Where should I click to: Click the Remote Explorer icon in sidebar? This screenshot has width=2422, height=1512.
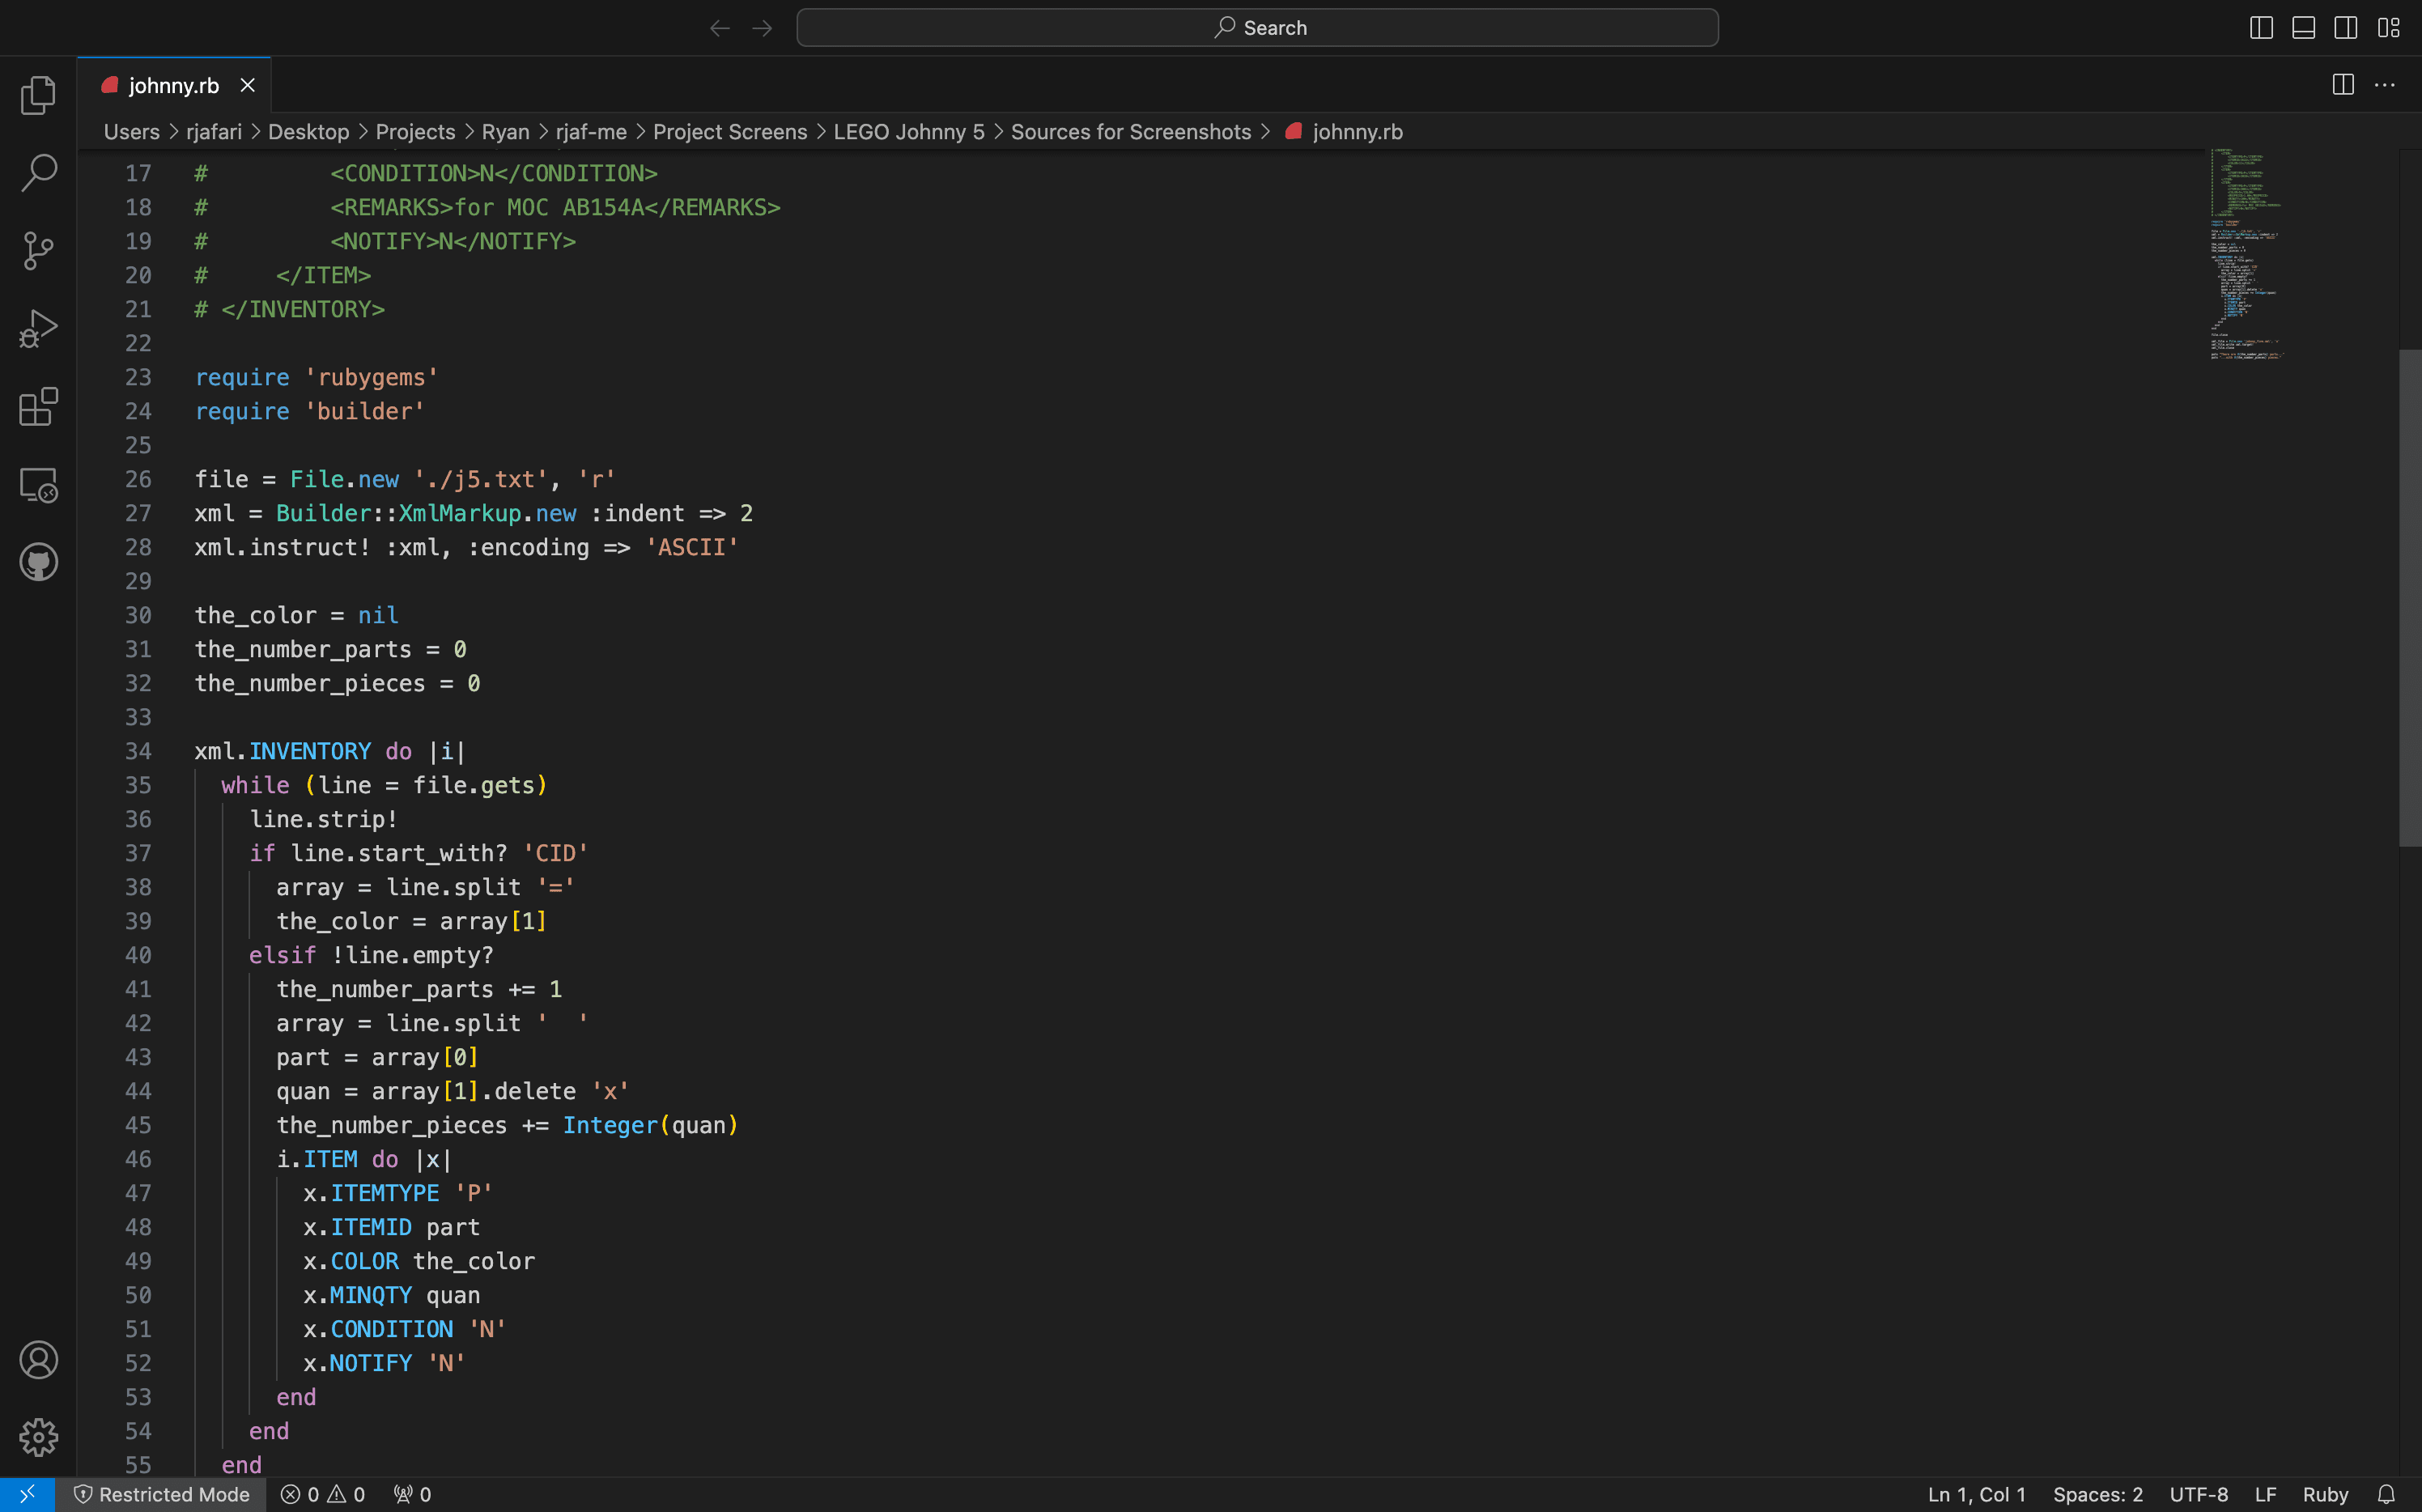pos(38,484)
